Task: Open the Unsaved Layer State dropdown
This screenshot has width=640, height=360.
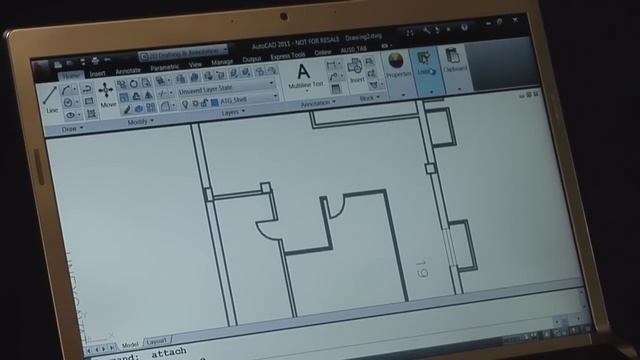Action: pos(226,87)
